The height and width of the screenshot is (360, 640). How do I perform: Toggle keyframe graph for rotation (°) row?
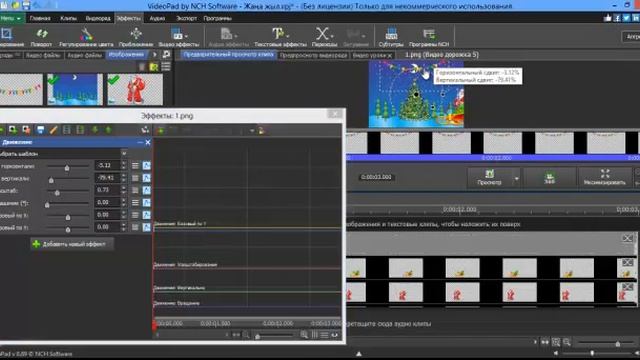(x=147, y=202)
